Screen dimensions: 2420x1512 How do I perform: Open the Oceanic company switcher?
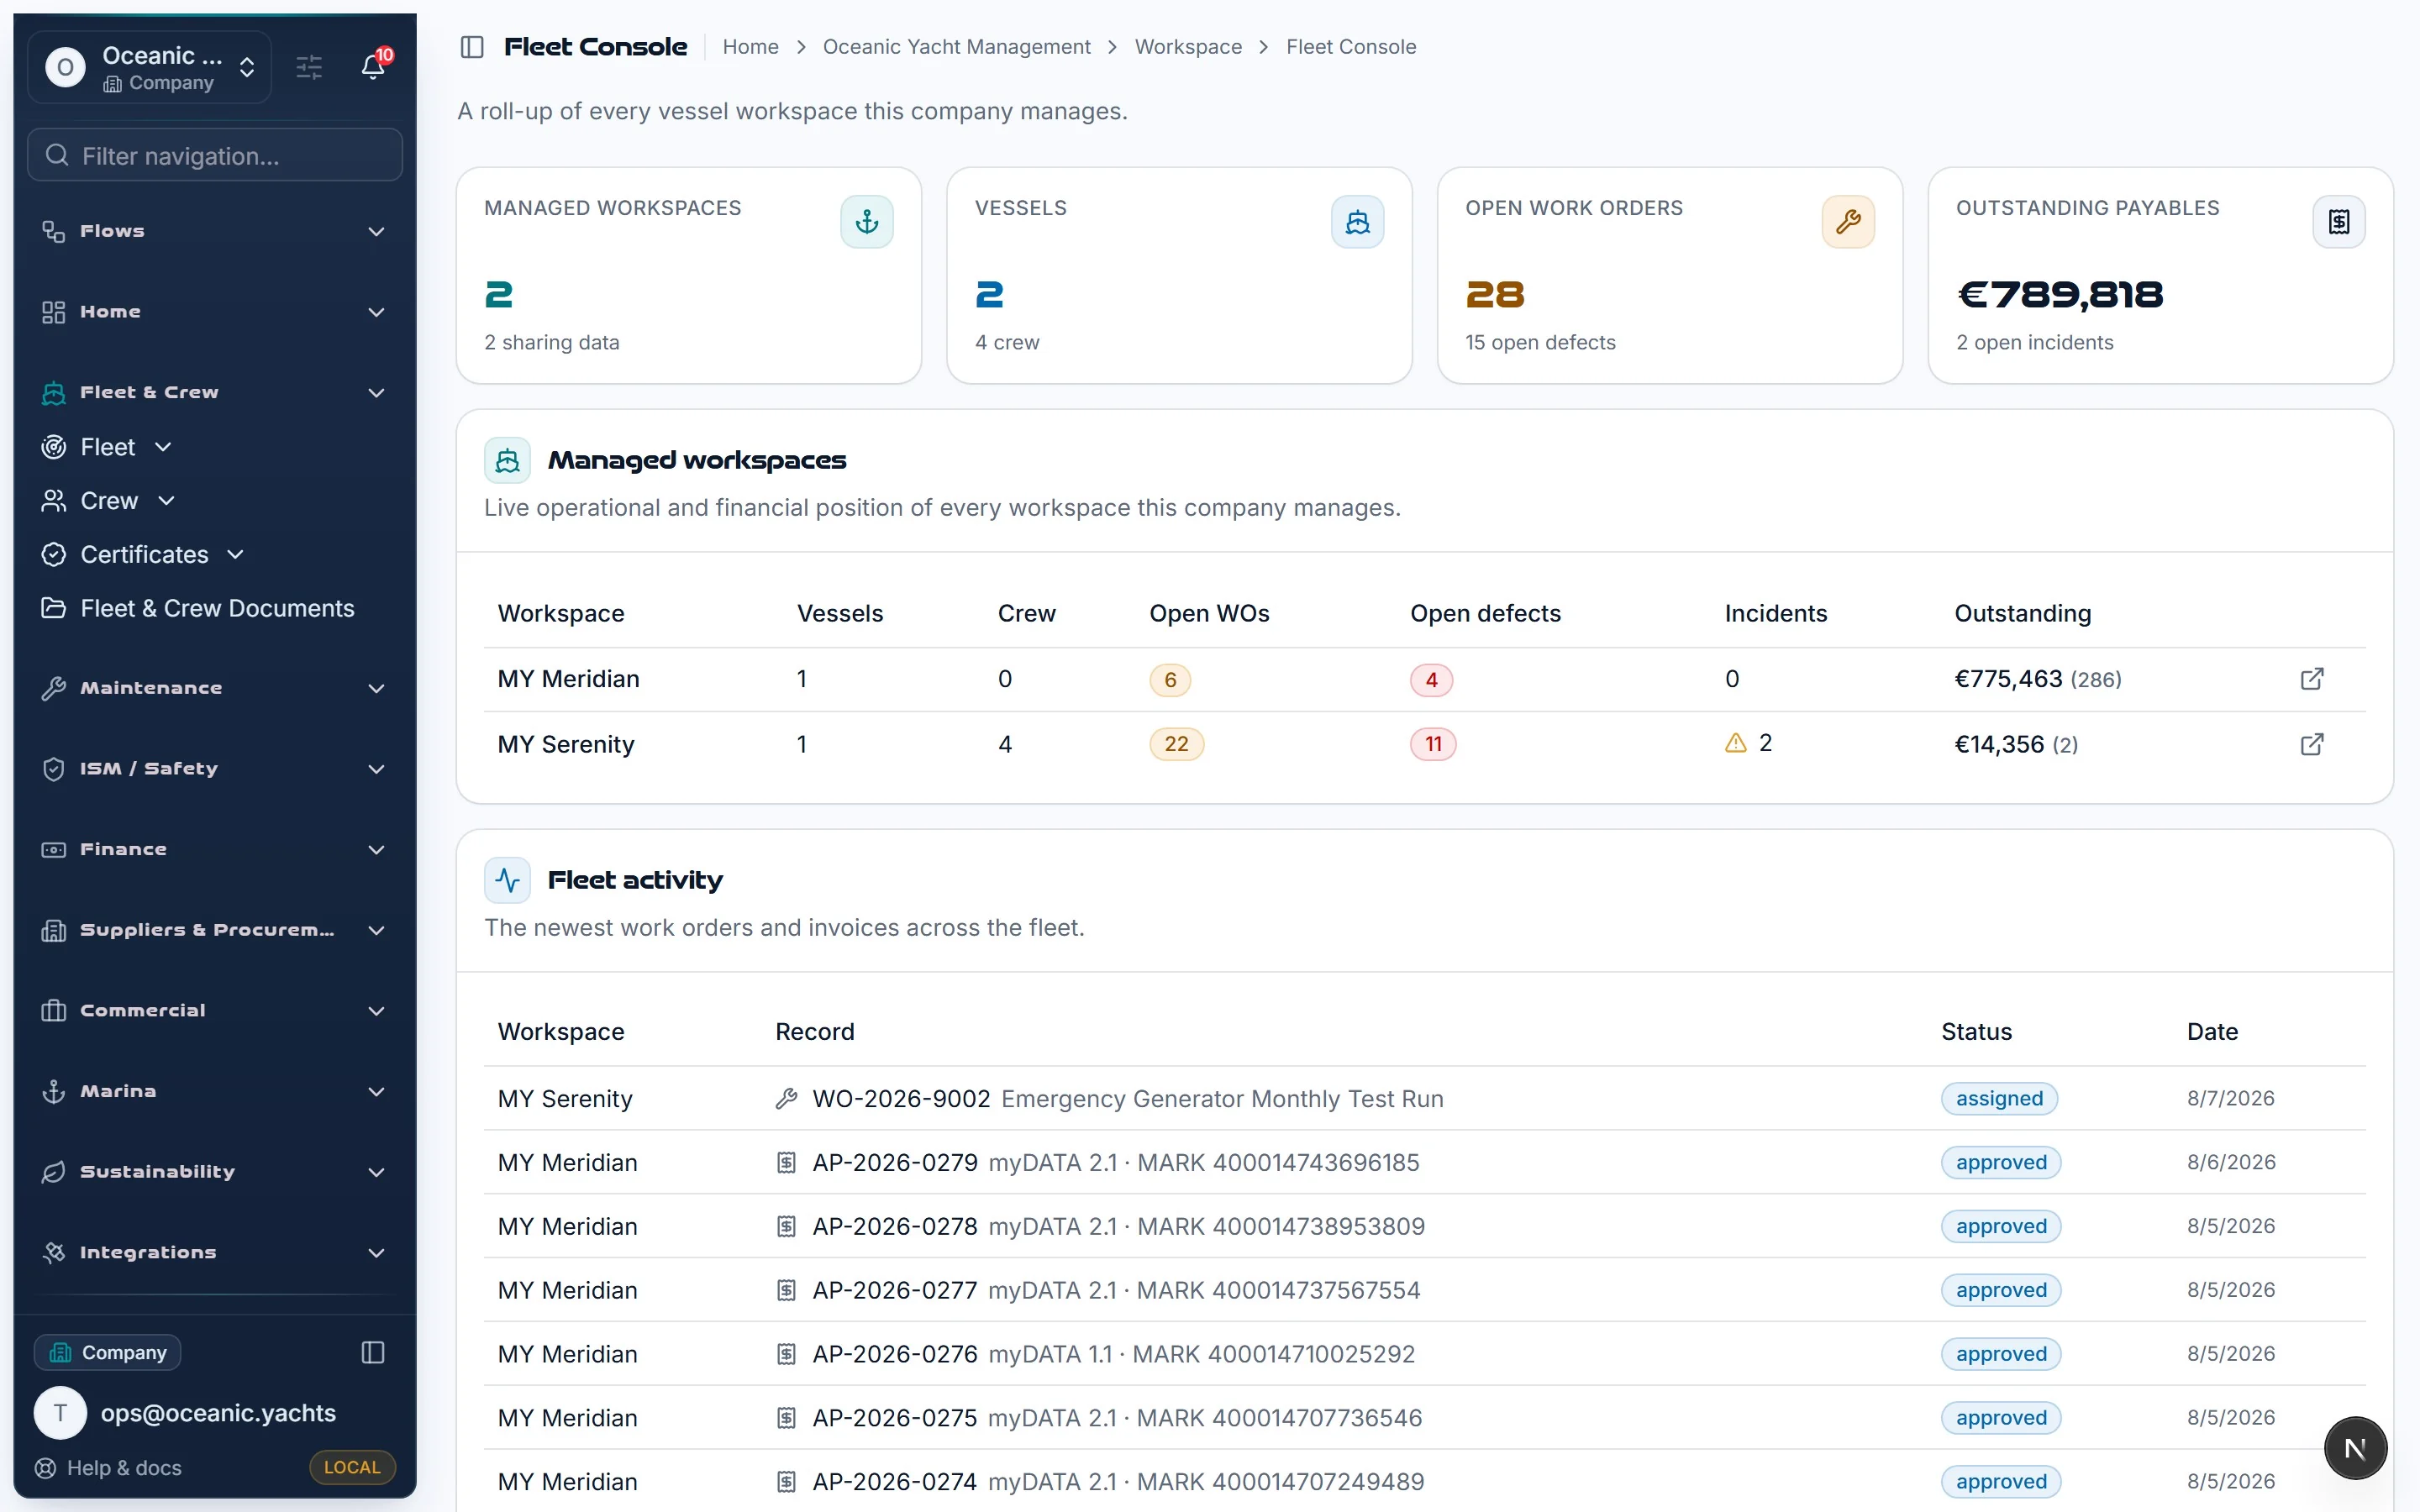(x=150, y=67)
